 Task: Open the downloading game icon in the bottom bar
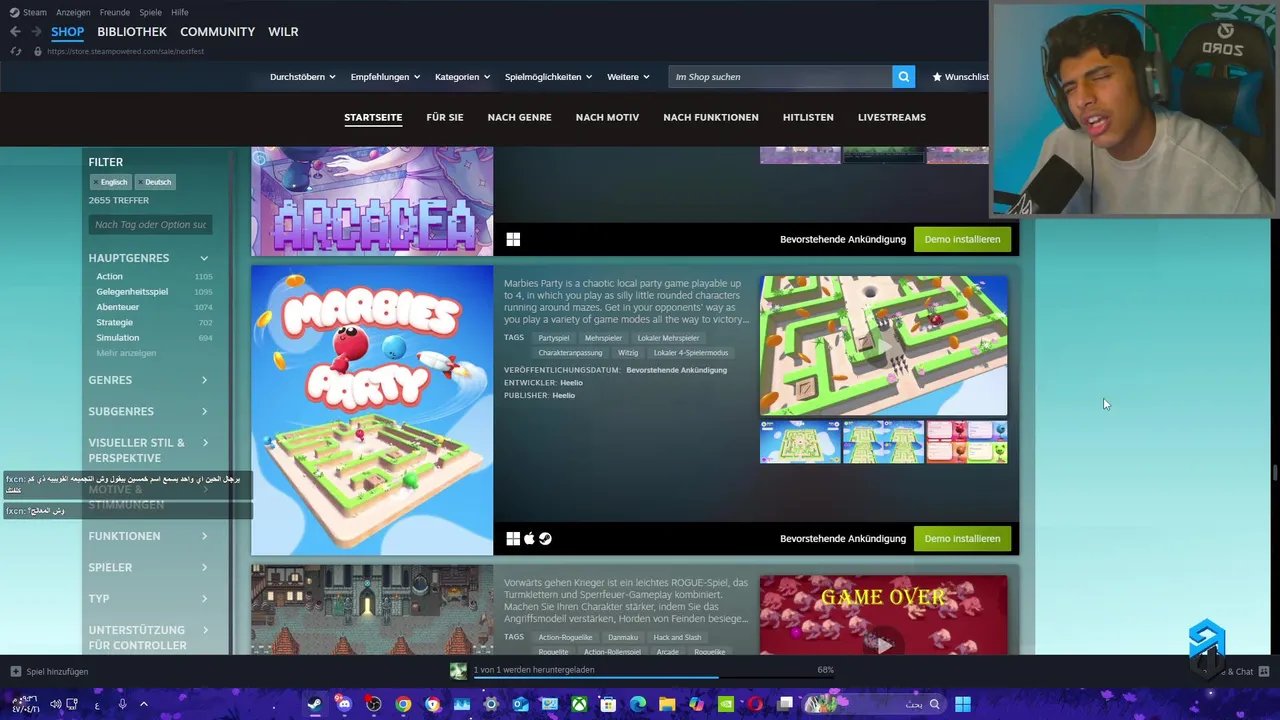coord(458,671)
